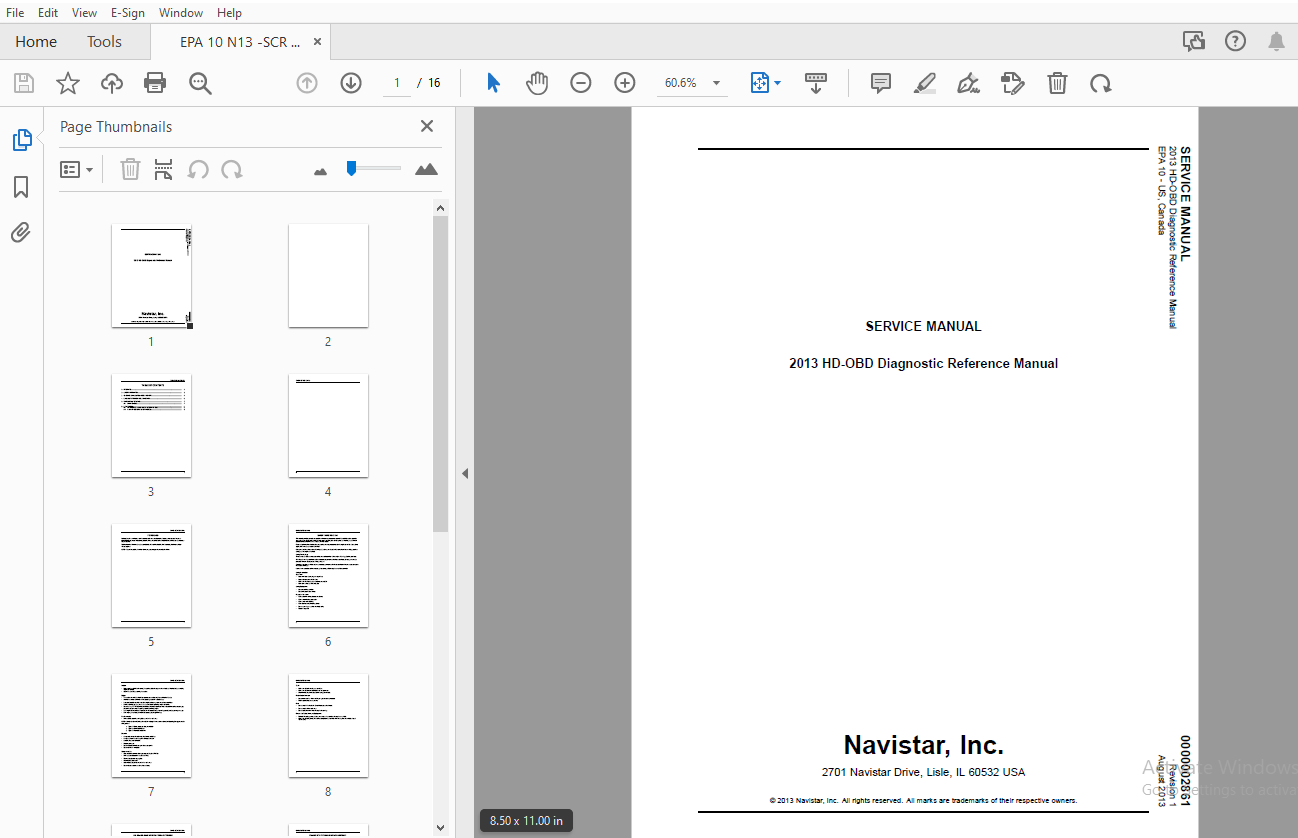Select the page 5 thumbnail
The width and height of the screenshot is (1298, 838).
151,576
